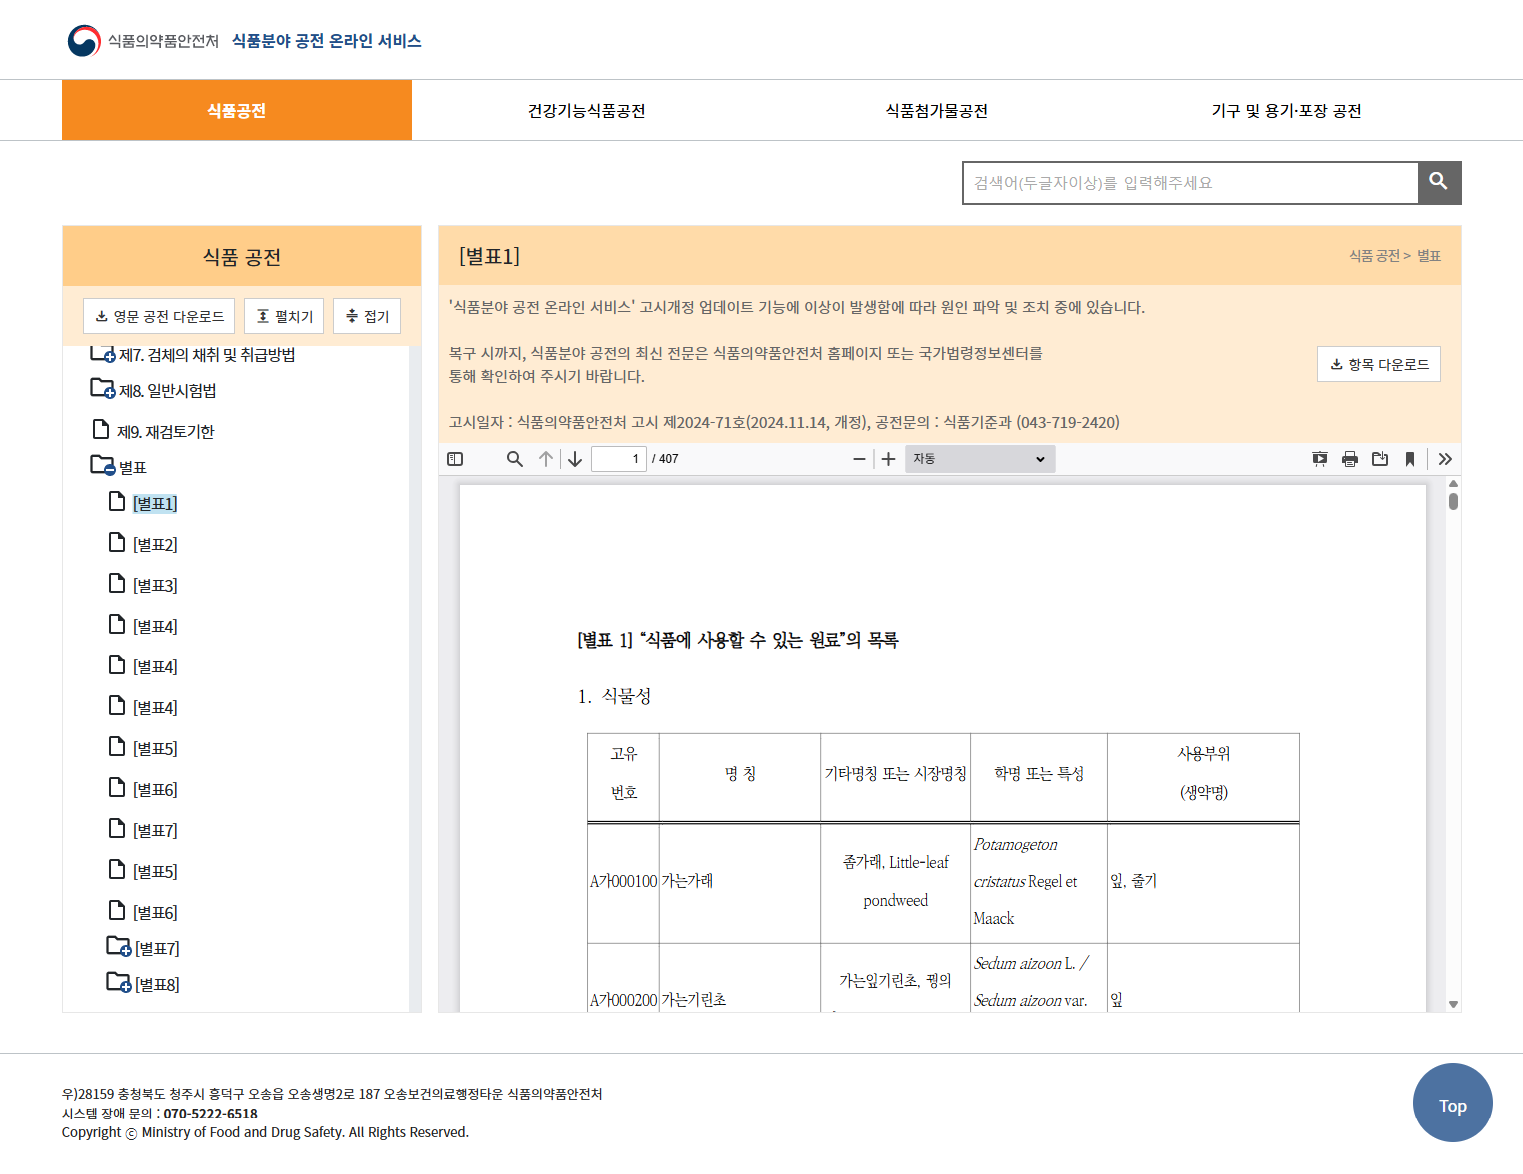
Task: Save the PDF file icon
Action: [1380, 459]
